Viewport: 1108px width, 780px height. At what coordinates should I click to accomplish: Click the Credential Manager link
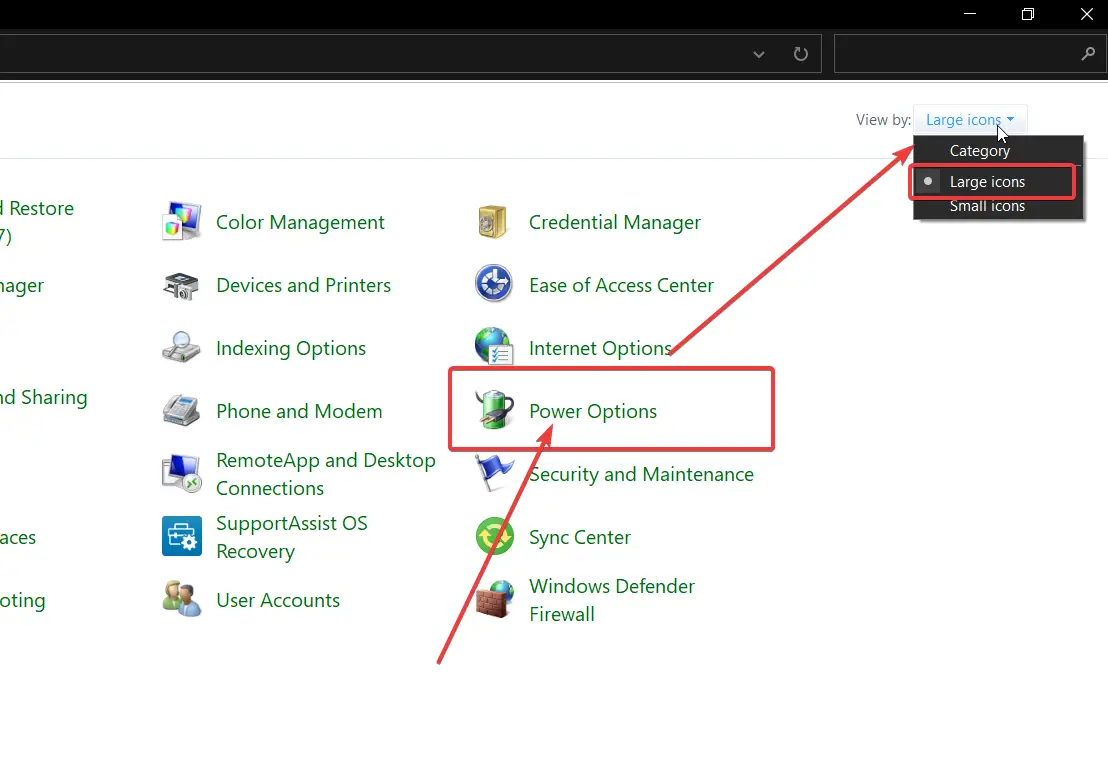point(615,222)
